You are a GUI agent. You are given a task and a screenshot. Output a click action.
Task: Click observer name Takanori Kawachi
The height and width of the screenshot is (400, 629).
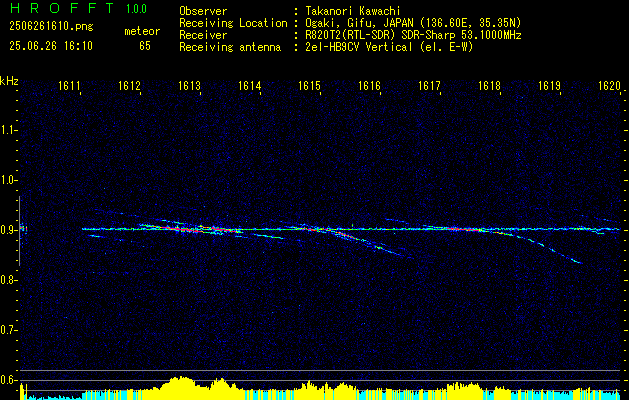pos(353,11)
